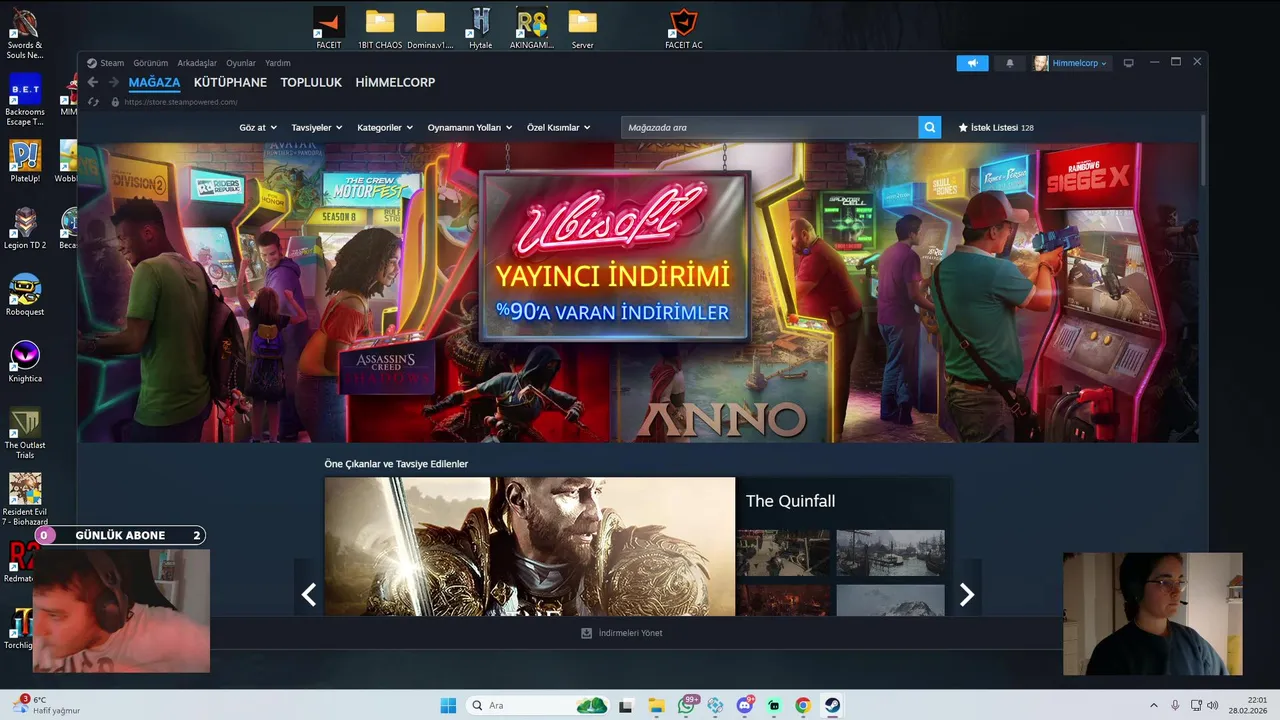Open the AKINGAMI desktop shortcut
This screenshot has height=720, width=1280.
click(x=531, y=28)
